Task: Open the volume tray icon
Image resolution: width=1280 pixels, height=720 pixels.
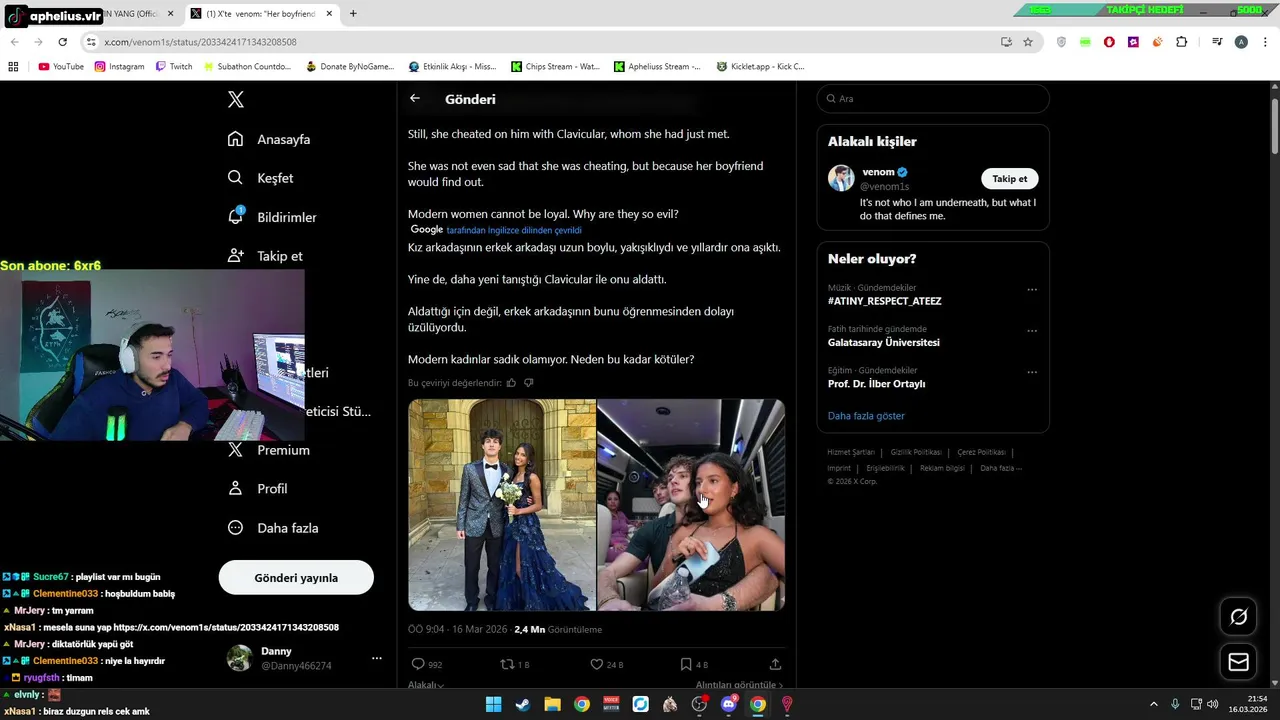Action: (x=1212, y=704)
